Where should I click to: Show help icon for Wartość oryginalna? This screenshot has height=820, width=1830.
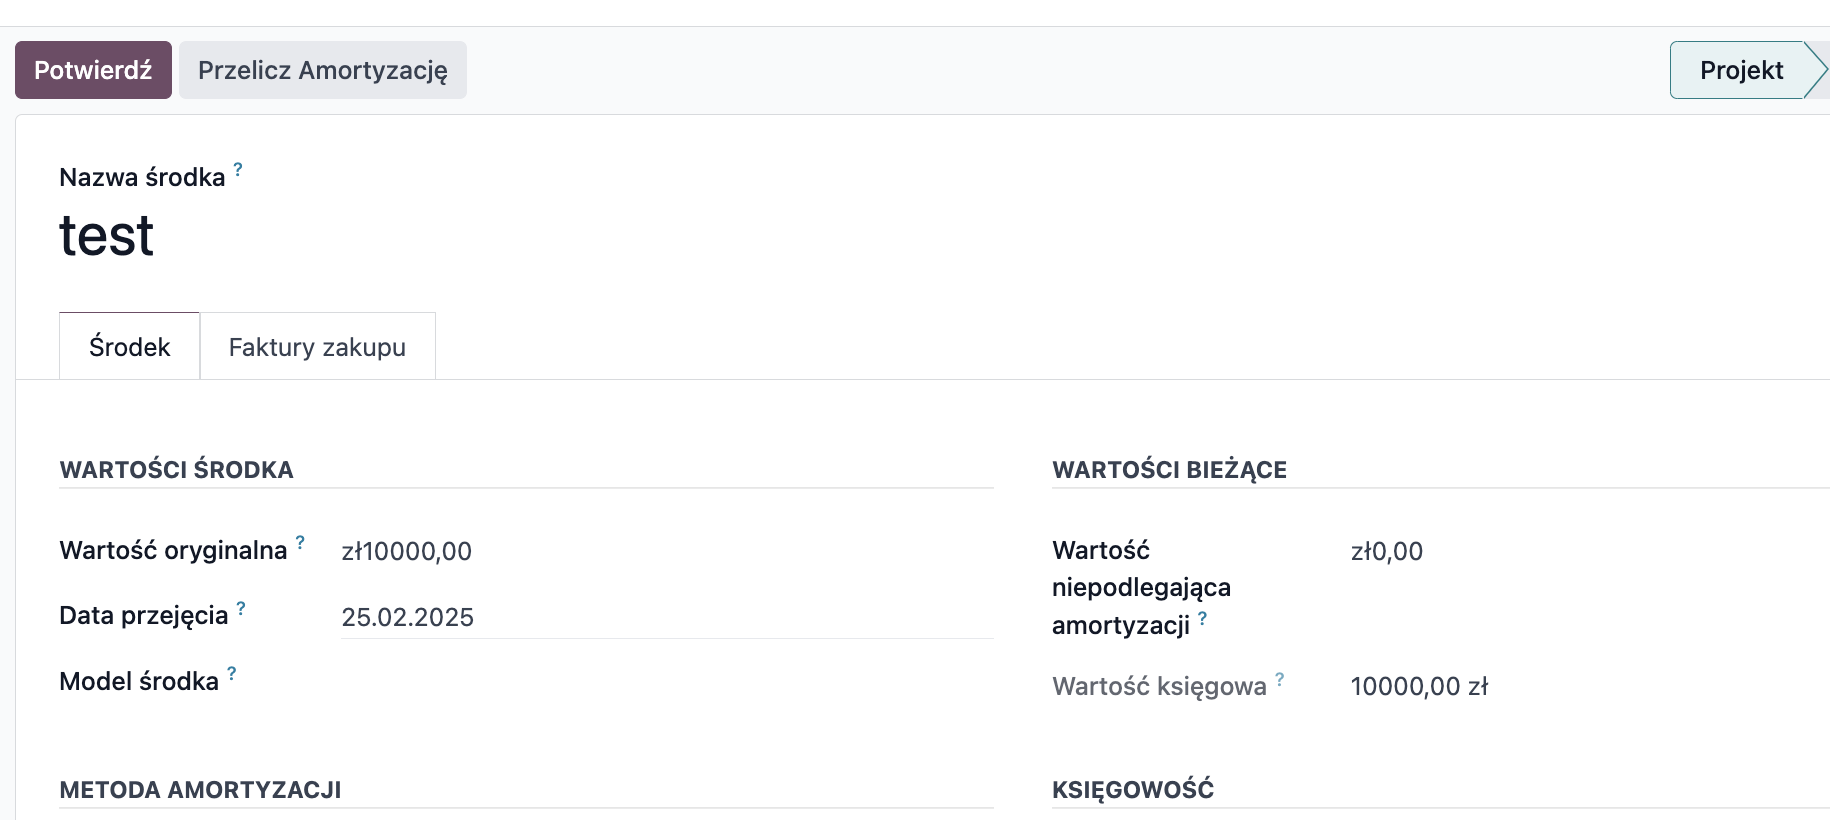coord(300,542)
